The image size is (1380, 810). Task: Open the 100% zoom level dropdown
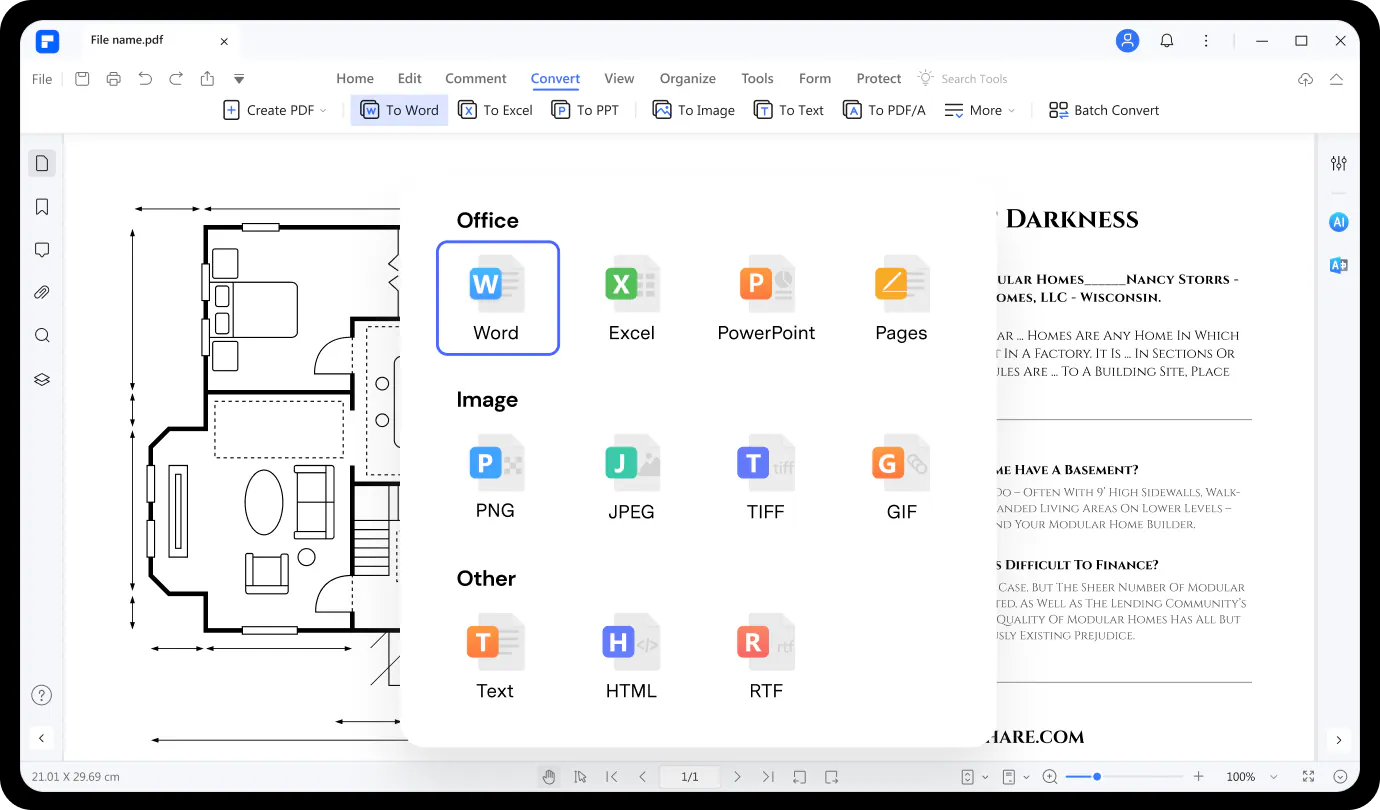coord(1251,777)
